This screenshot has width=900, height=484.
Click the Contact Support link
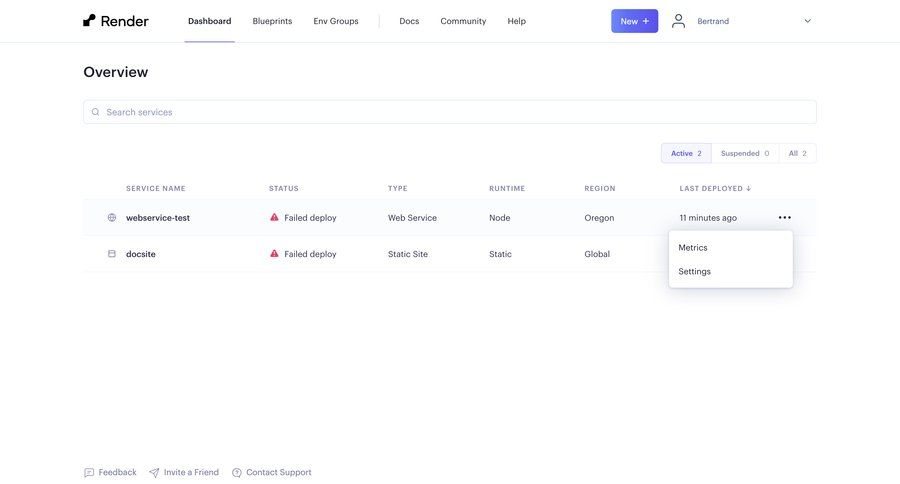278,472
